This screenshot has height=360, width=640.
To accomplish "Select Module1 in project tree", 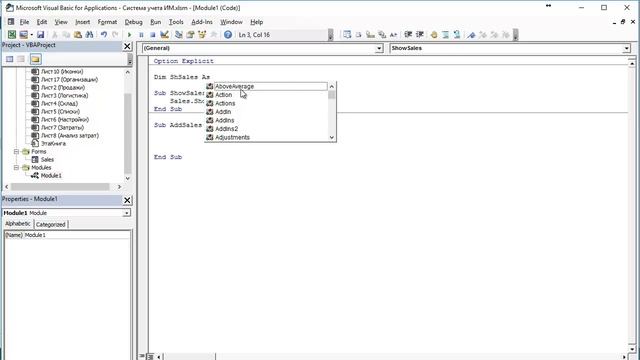I will [51, 176].
